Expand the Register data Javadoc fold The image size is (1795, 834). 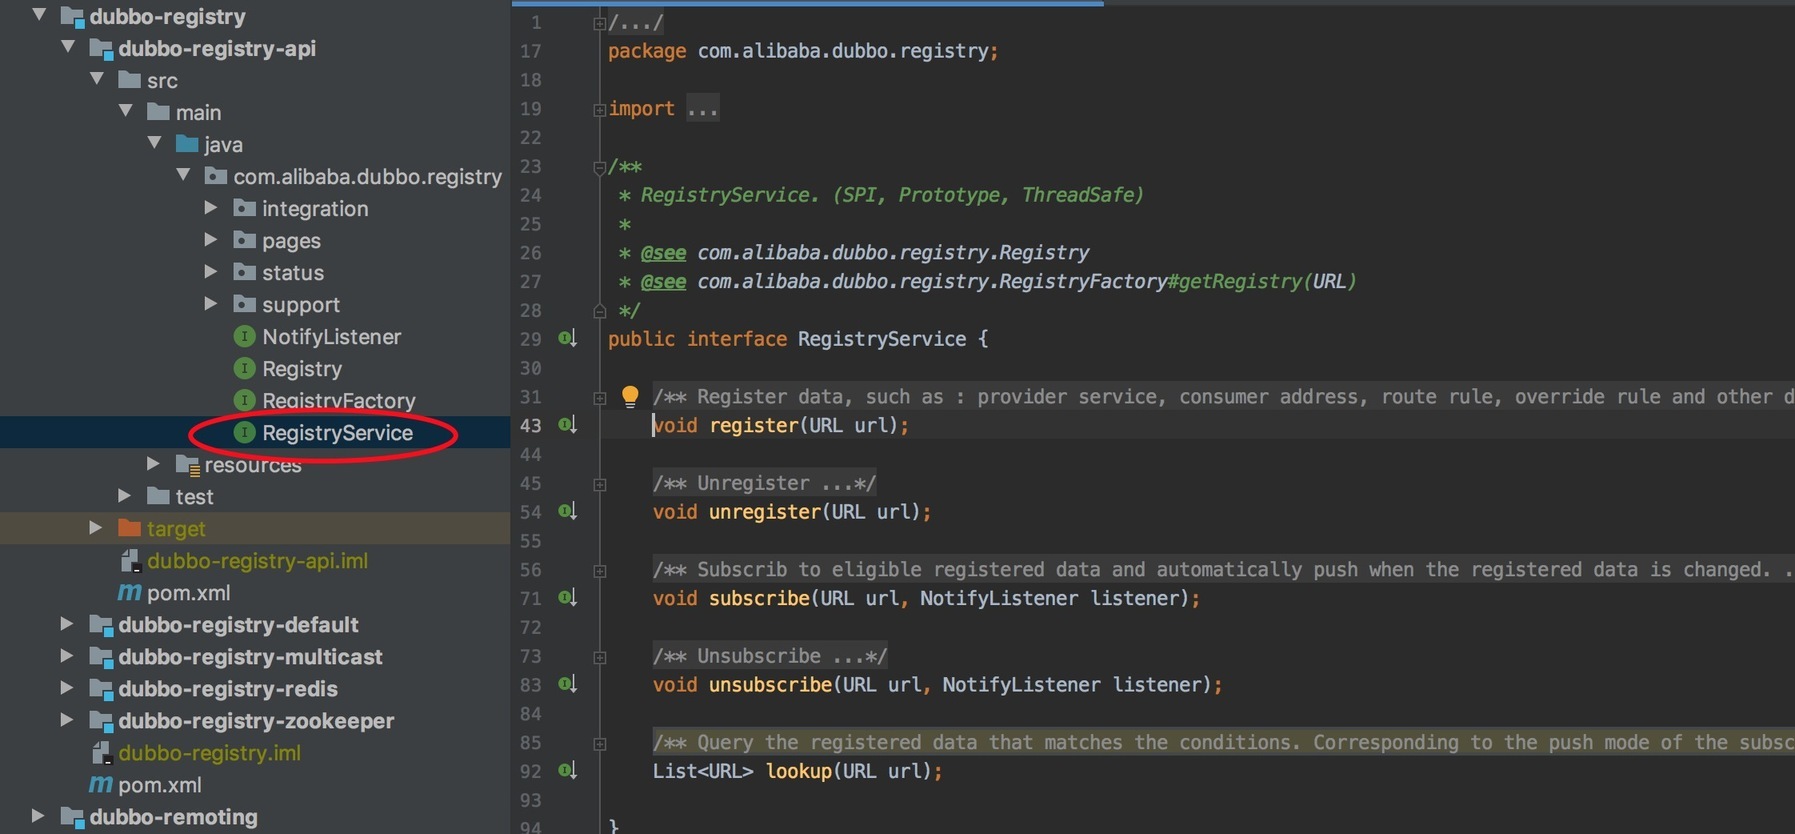click(x=599, y=398)
